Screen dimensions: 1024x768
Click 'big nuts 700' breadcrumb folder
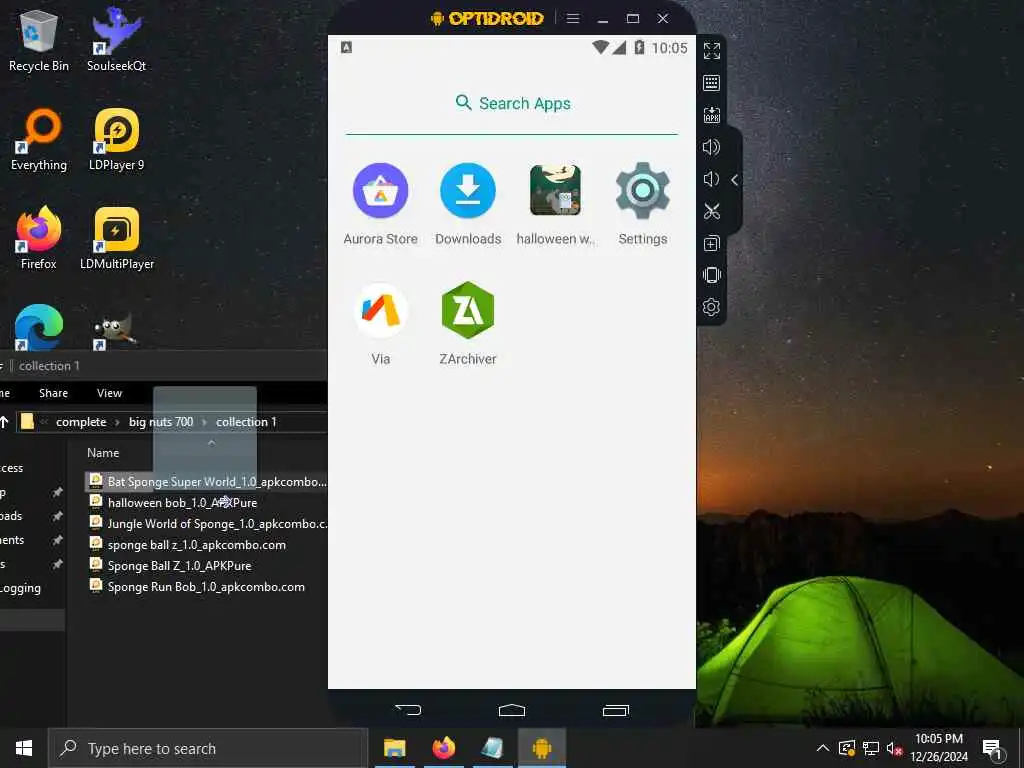[161, 422]
